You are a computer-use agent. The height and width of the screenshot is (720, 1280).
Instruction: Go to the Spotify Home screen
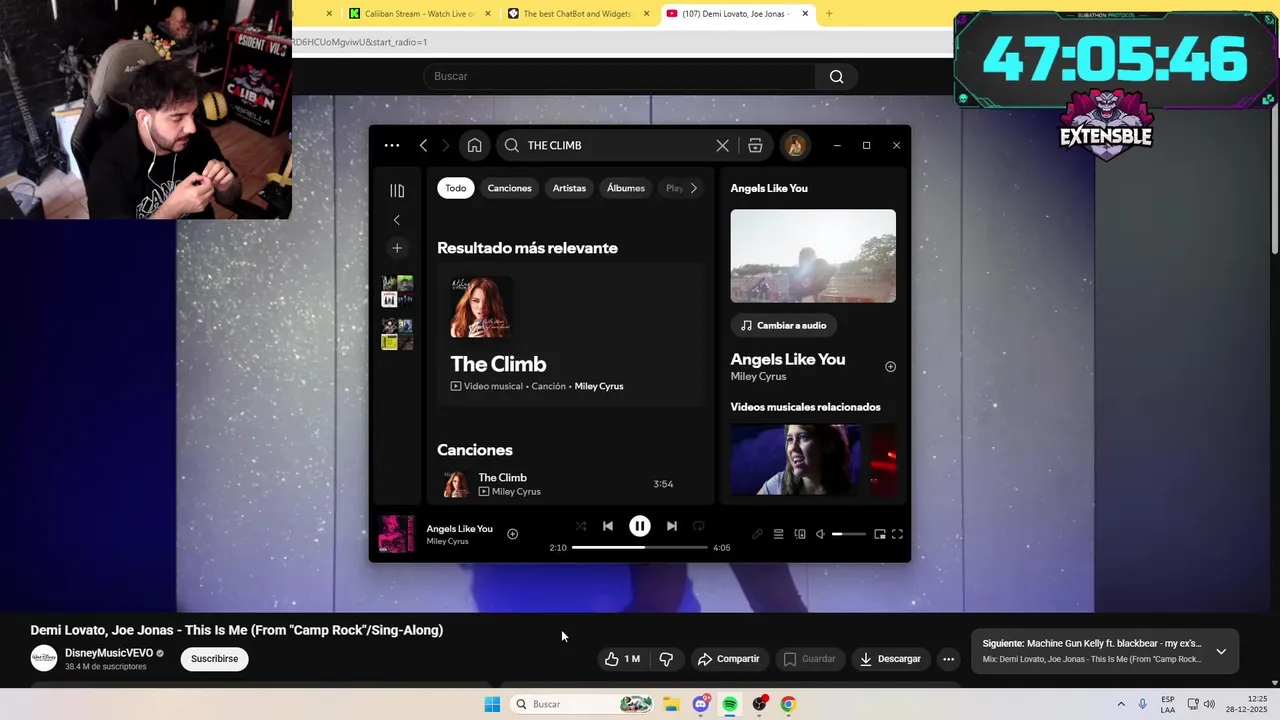(474, 145)
